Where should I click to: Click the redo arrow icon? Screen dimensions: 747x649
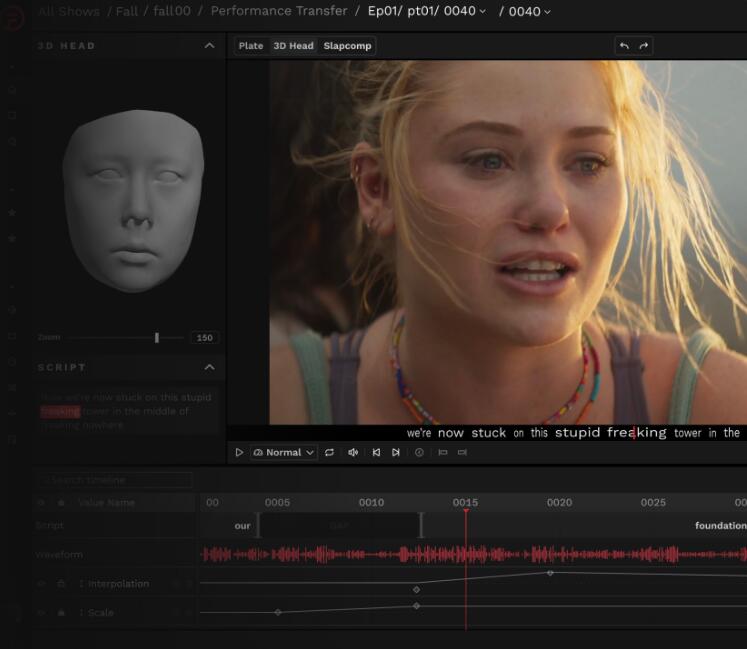pos(644,46)
